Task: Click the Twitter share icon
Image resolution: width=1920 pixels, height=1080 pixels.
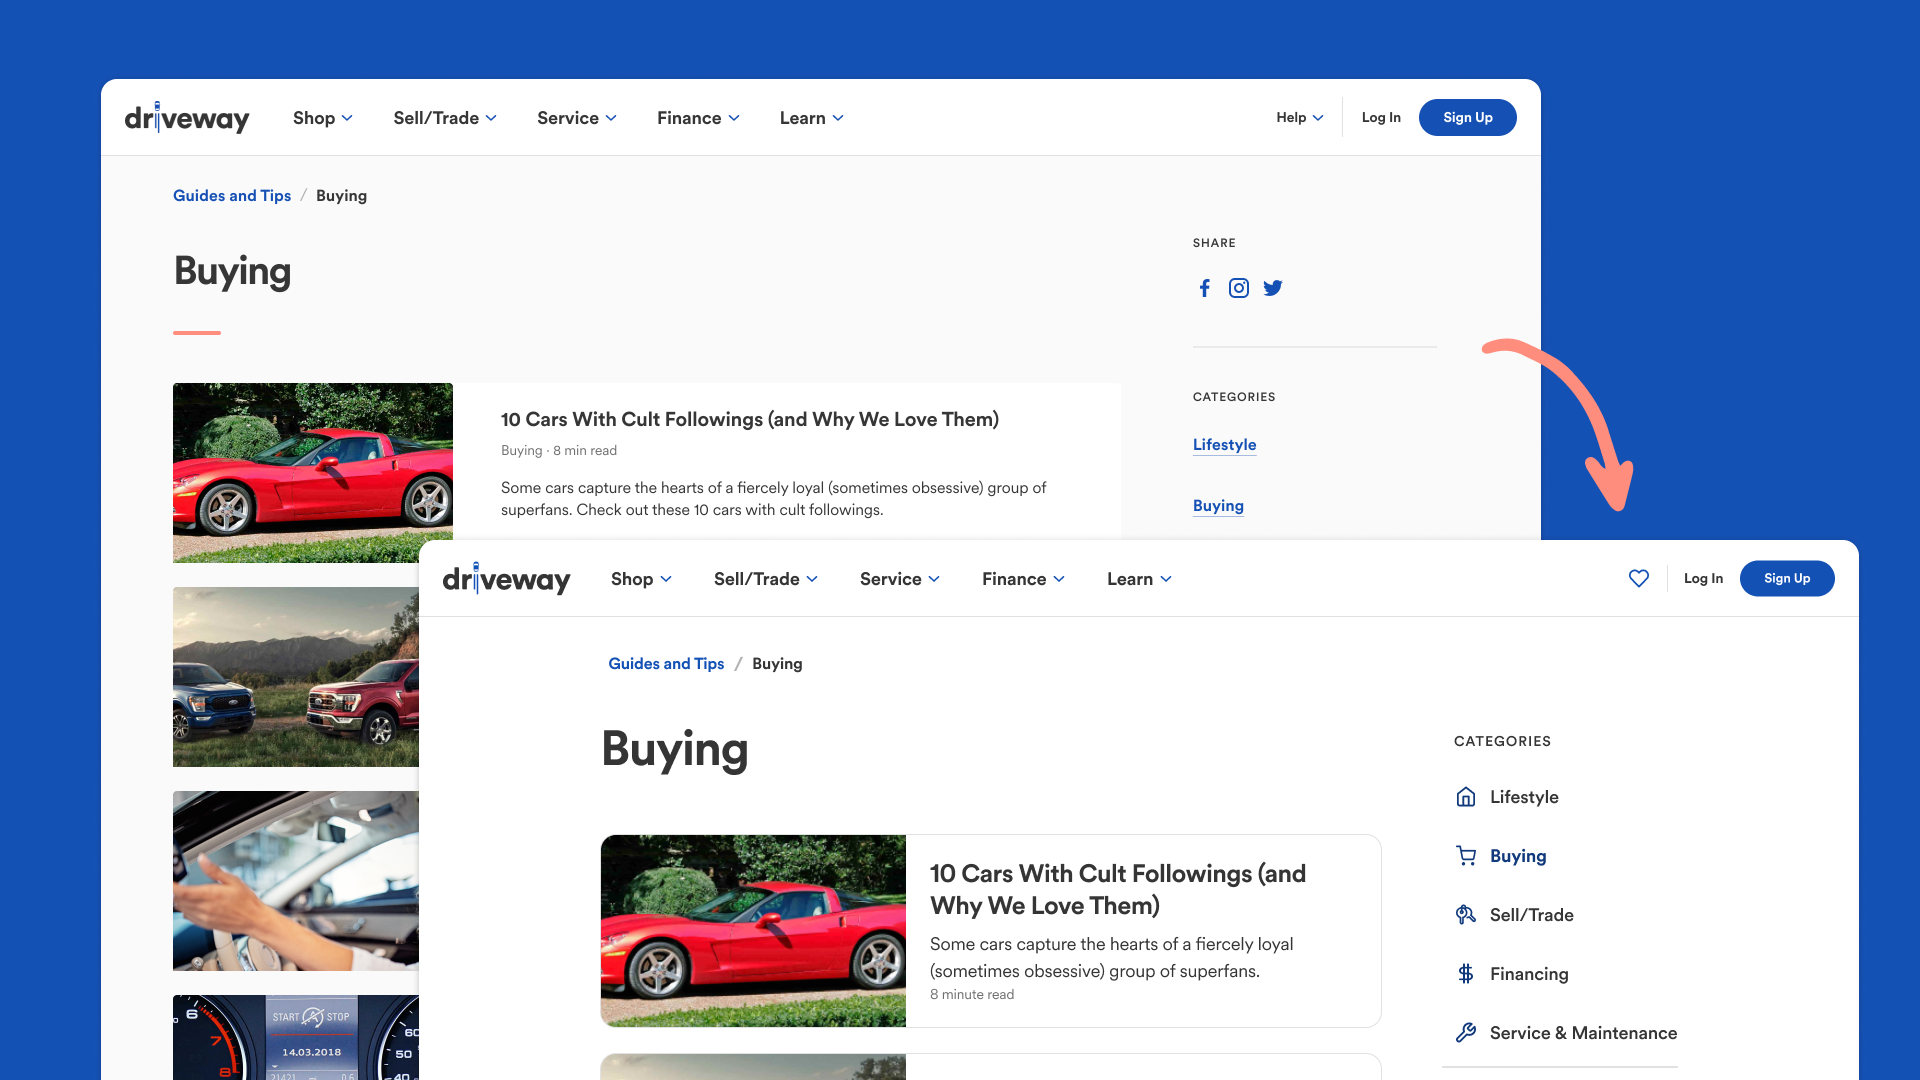Action: [1272, 288]
